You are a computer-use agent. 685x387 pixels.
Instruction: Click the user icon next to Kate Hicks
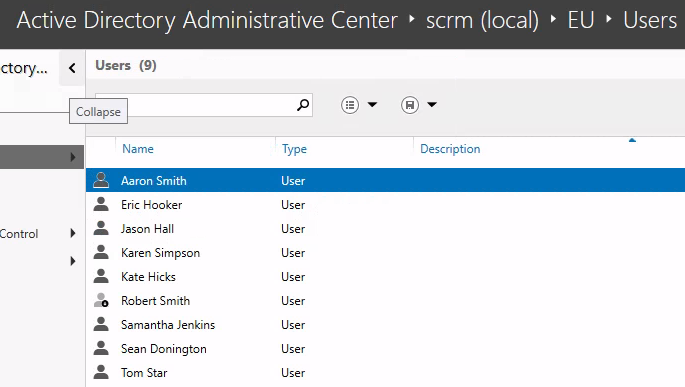pyautogui.click(x=101, y=276)
